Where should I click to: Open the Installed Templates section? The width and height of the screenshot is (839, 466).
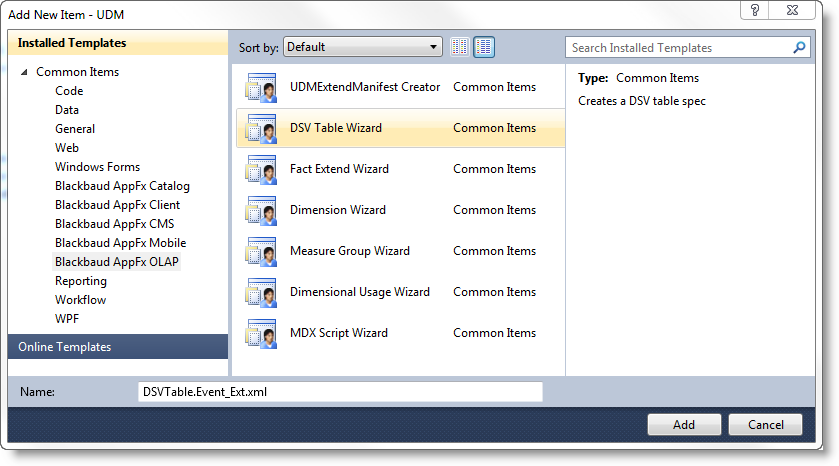(x=118, y=43)
